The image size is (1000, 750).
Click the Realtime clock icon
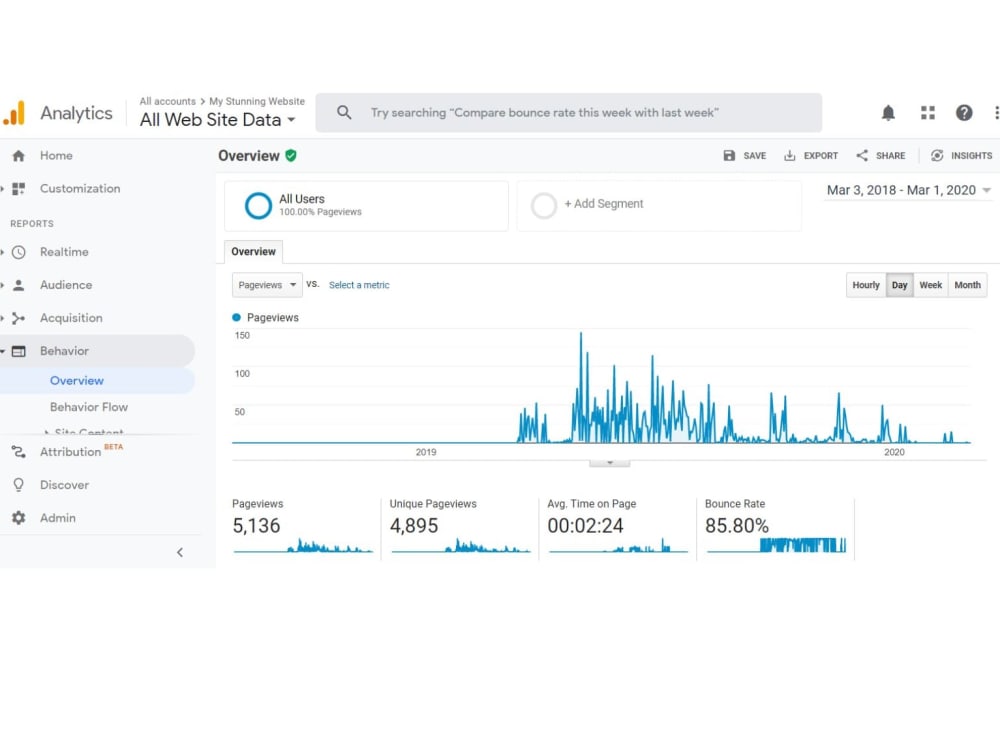[x=18, y=252]
